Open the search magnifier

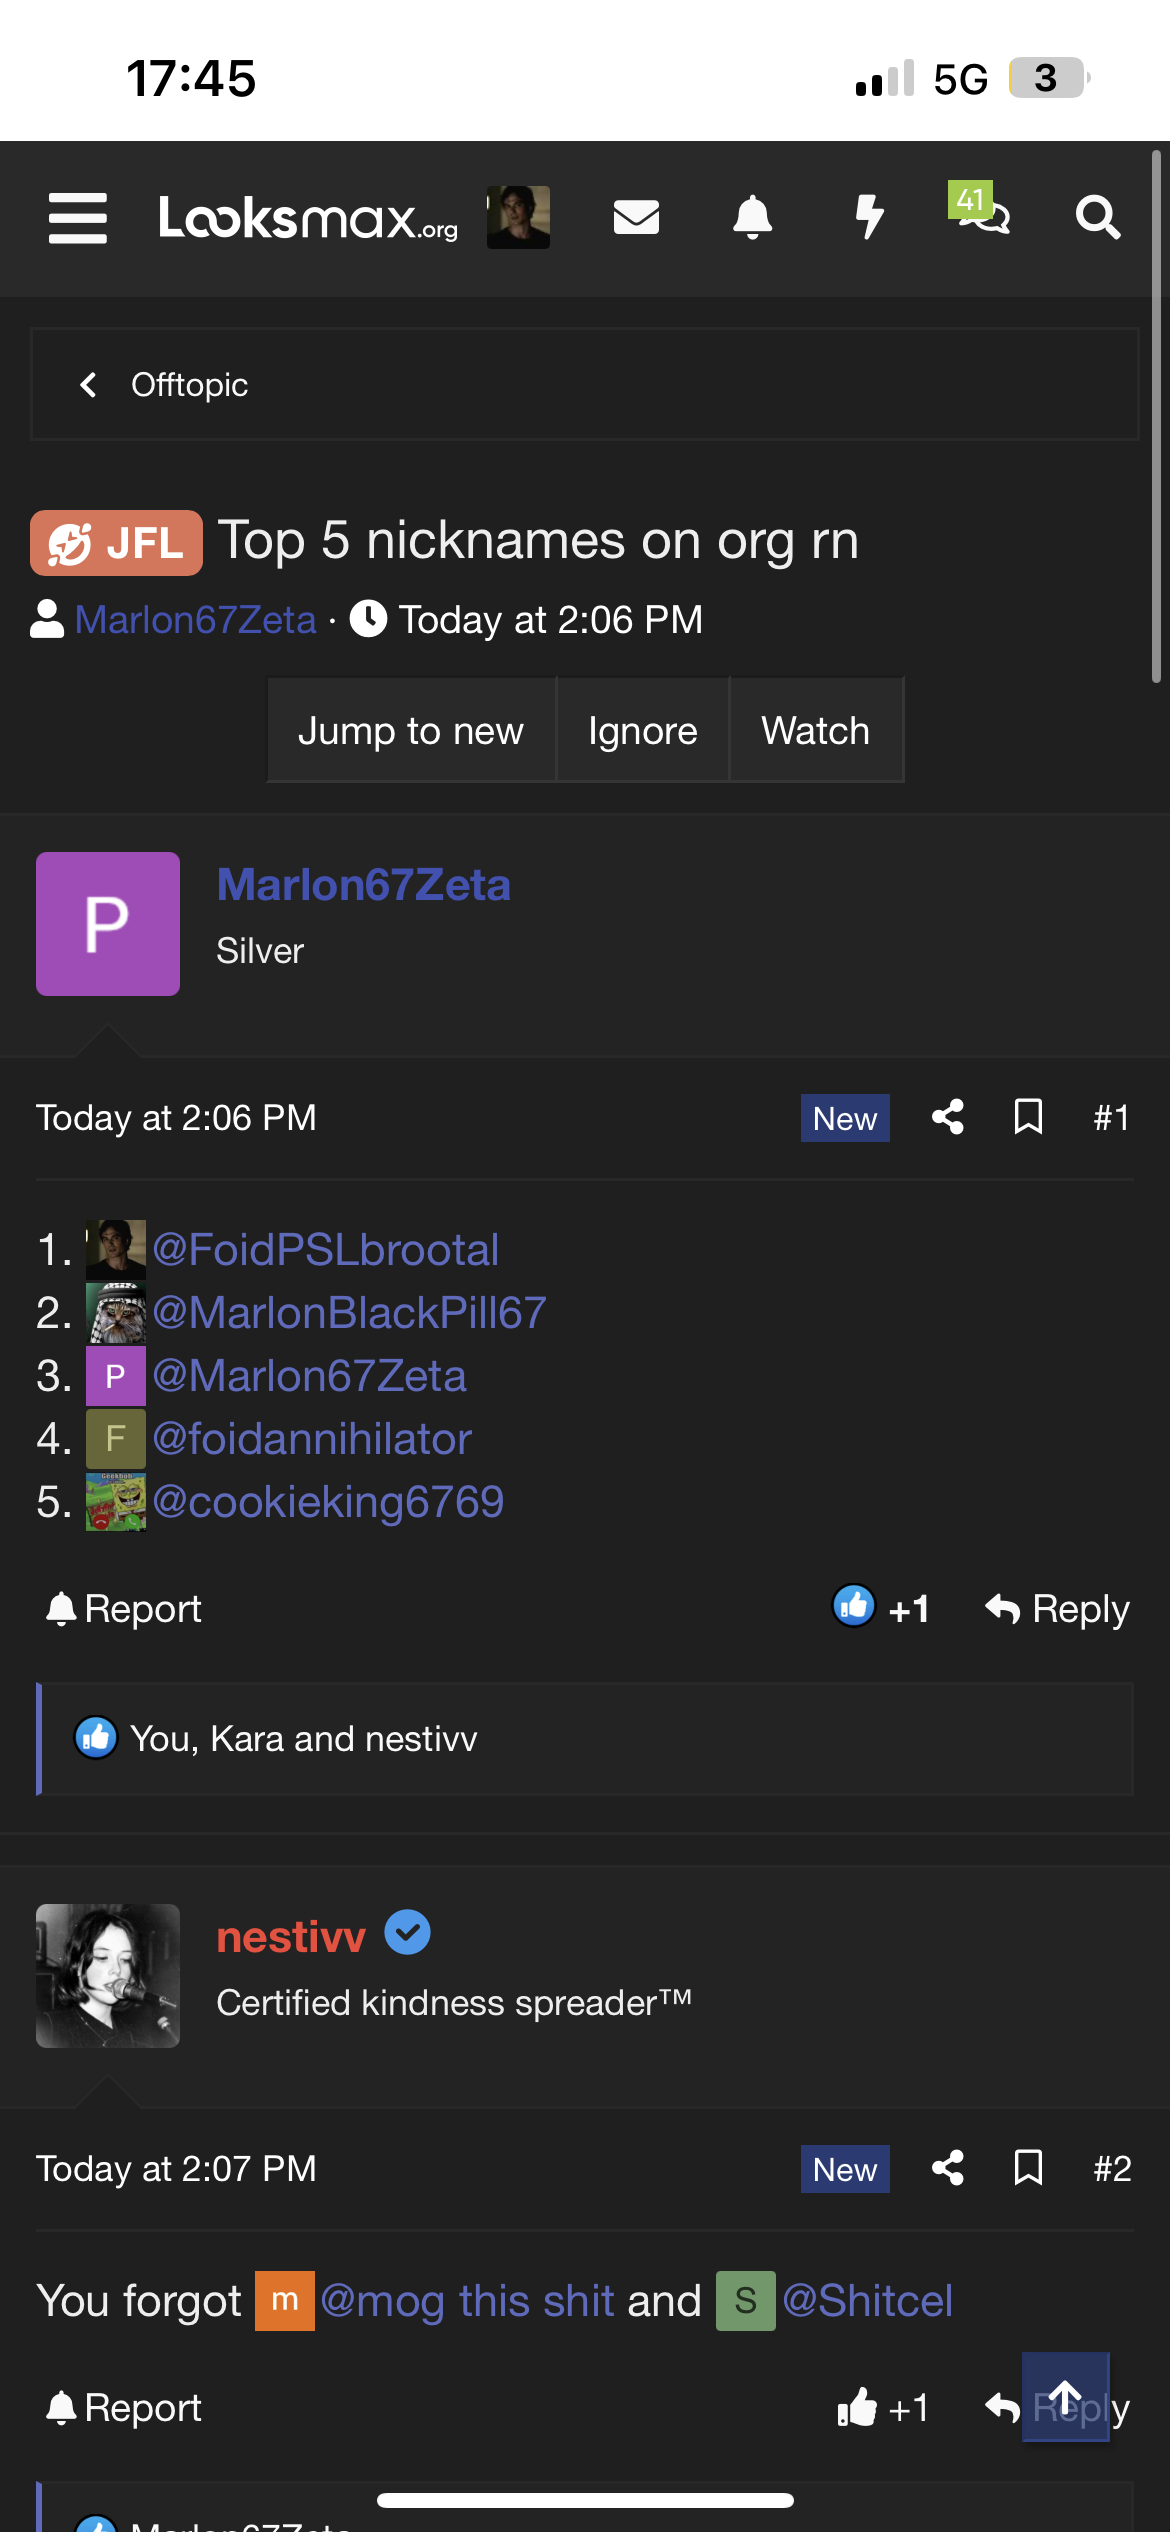[1097, 217]
